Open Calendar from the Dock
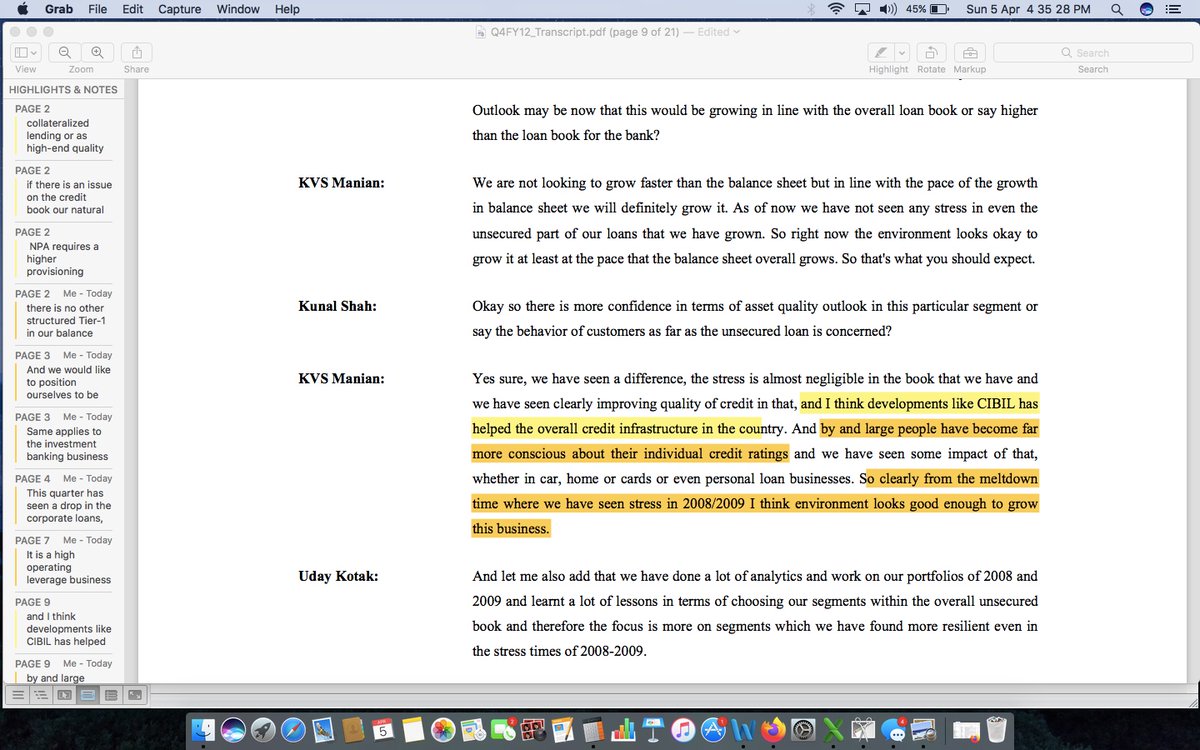Image resolution: width=1200 pixels, height=750 pixels. point(382,729)
